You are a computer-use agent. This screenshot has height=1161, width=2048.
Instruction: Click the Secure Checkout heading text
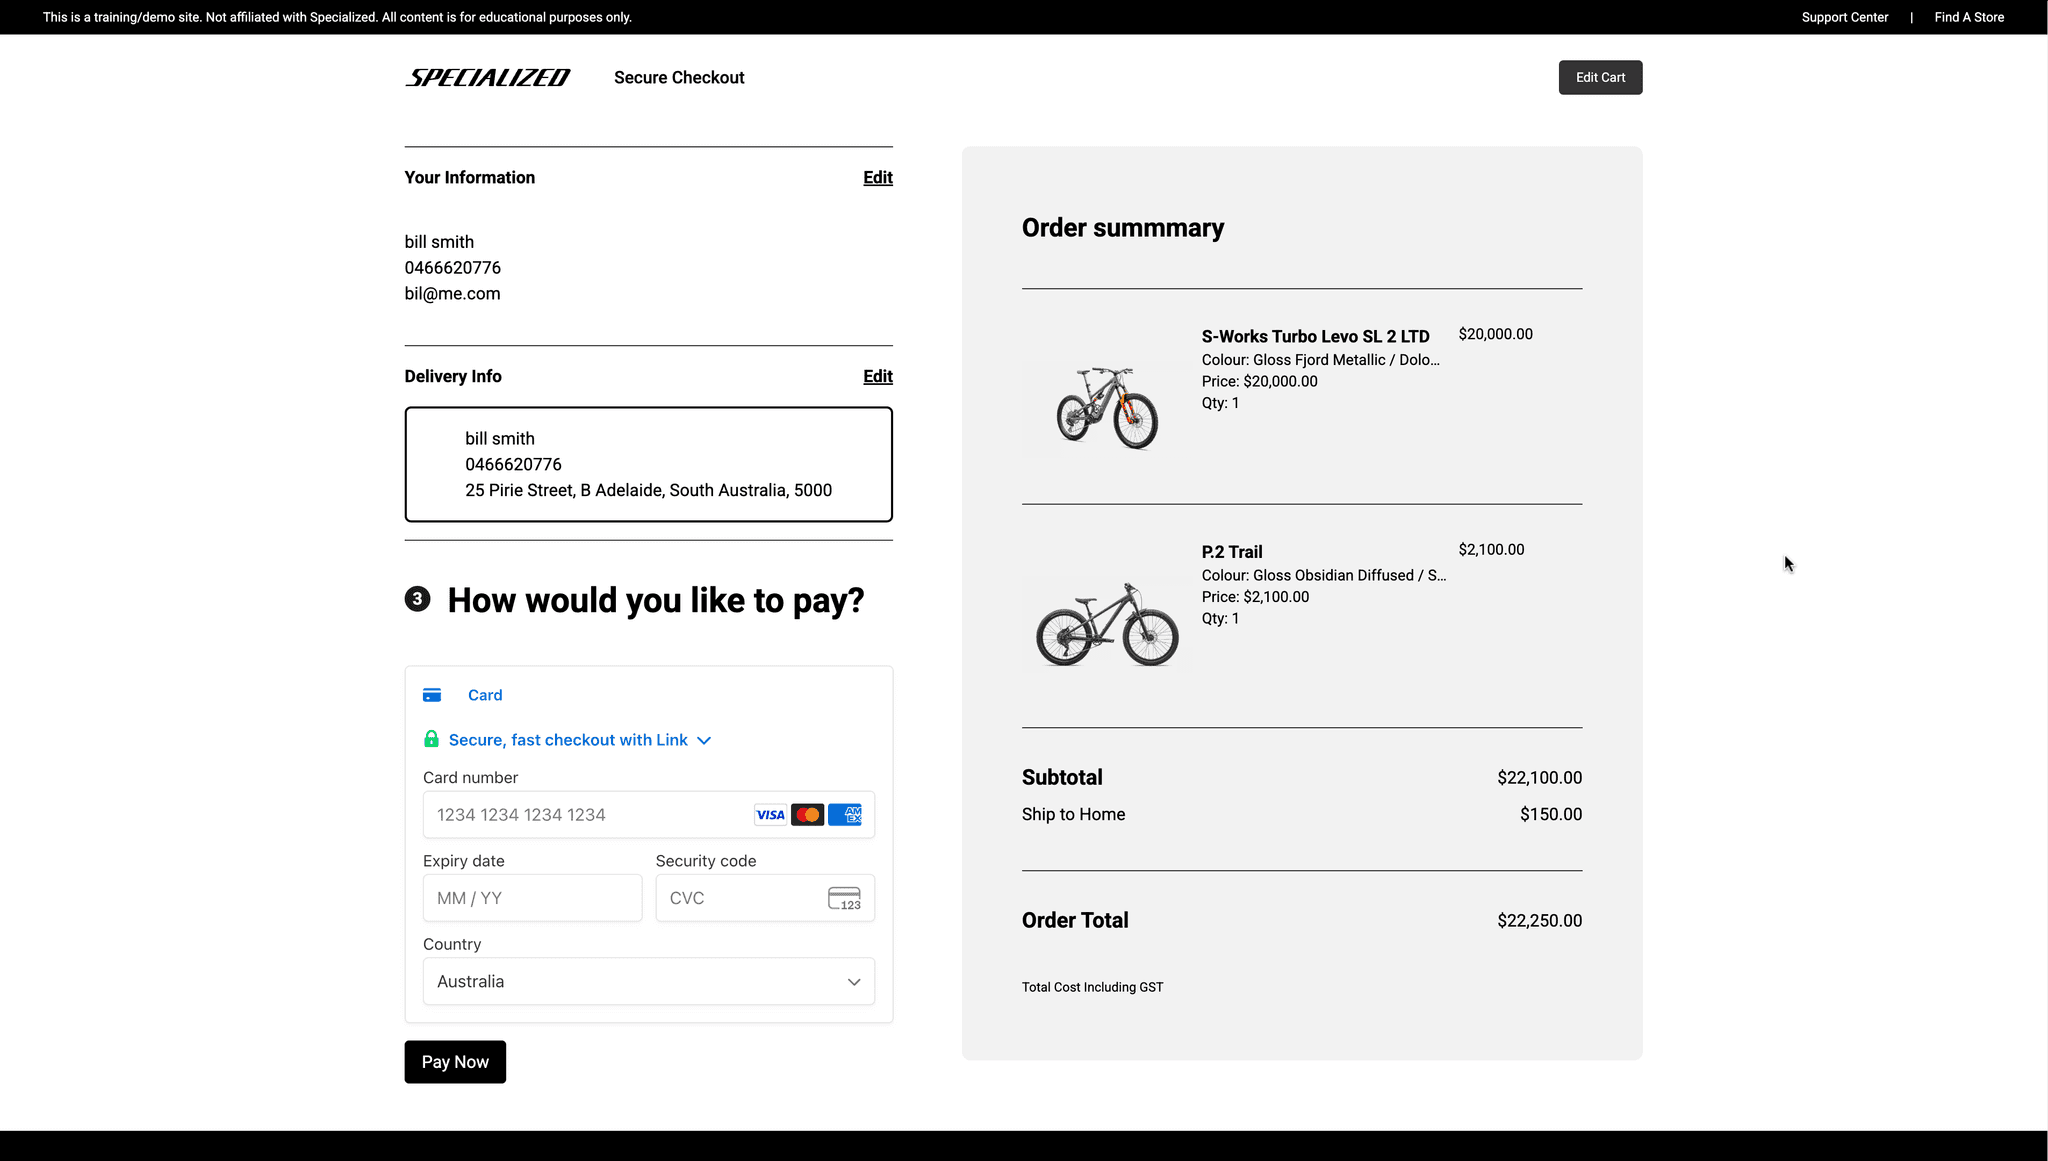pos(679,78)
